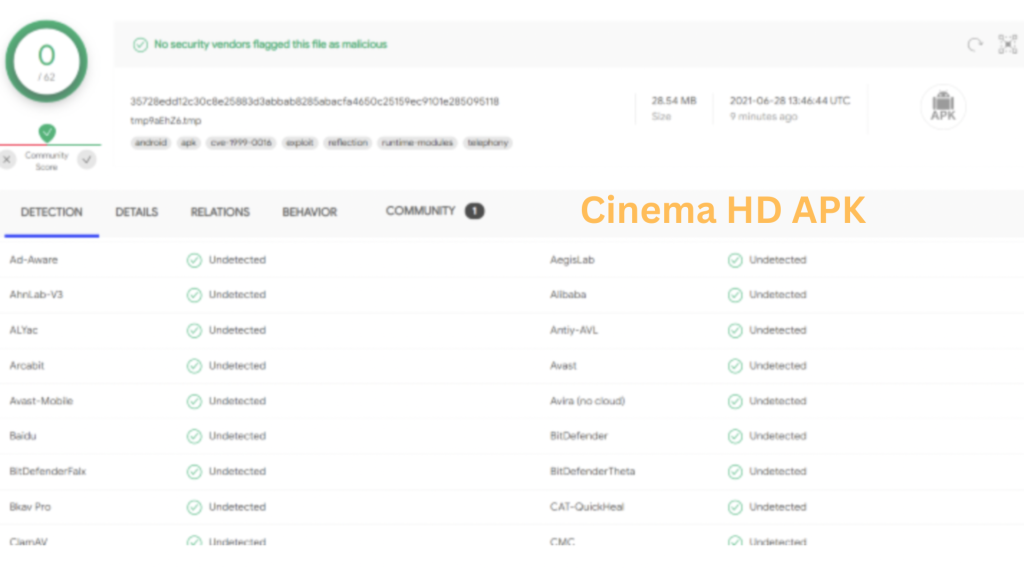Screen dimensions: 1024x576
Task: Switch to the DETECTION tab
Action: (x=52, y=212)
